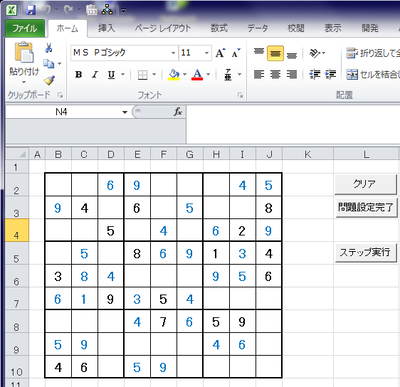Click the Save icon in quick access toolbar
The width and height of the screenshot is (400, 387).
(31, 10)
